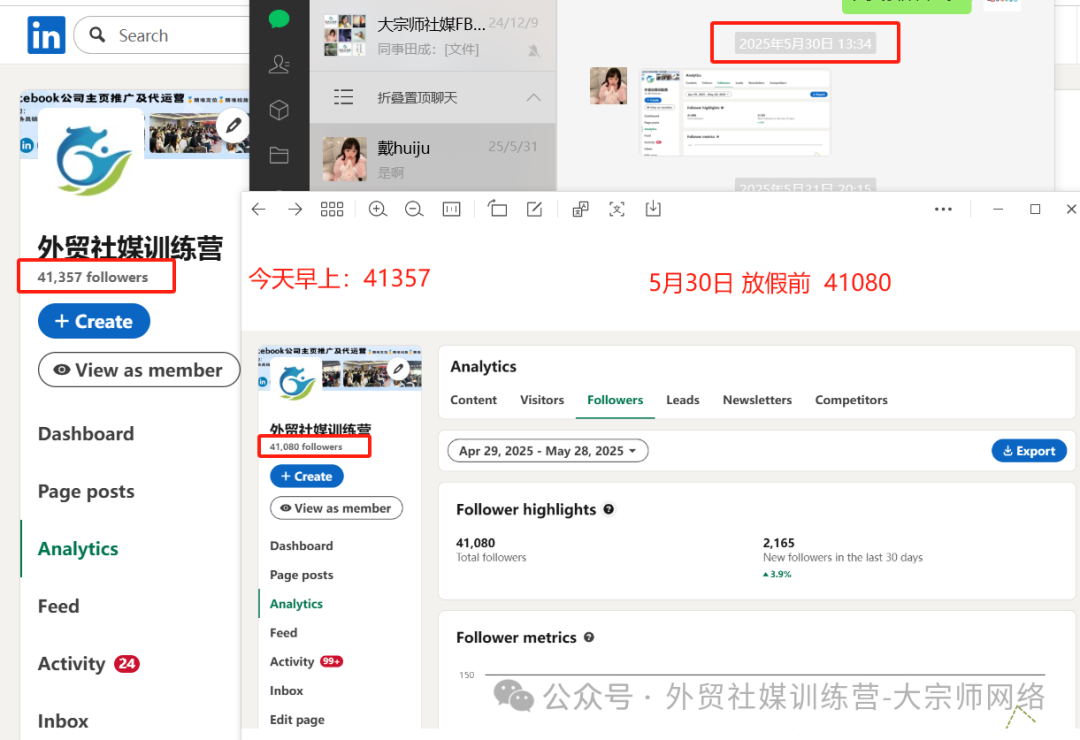This screenshot has height=740, width=1080.
Task: Open Activity with 99+ badge
Action: (306, 661)
